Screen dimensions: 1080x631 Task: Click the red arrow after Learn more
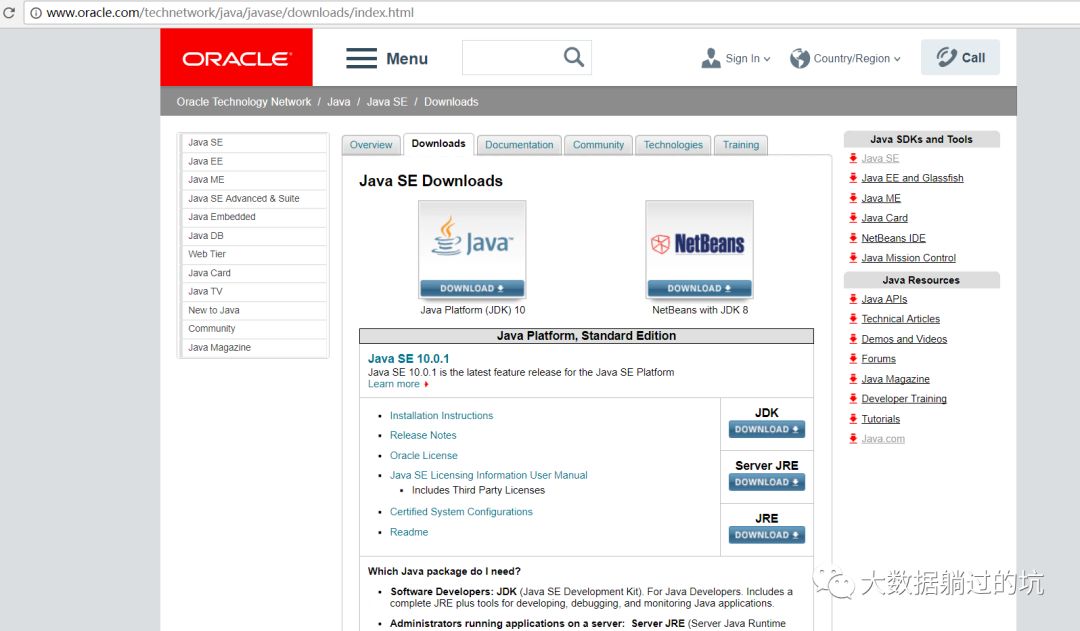426,384
